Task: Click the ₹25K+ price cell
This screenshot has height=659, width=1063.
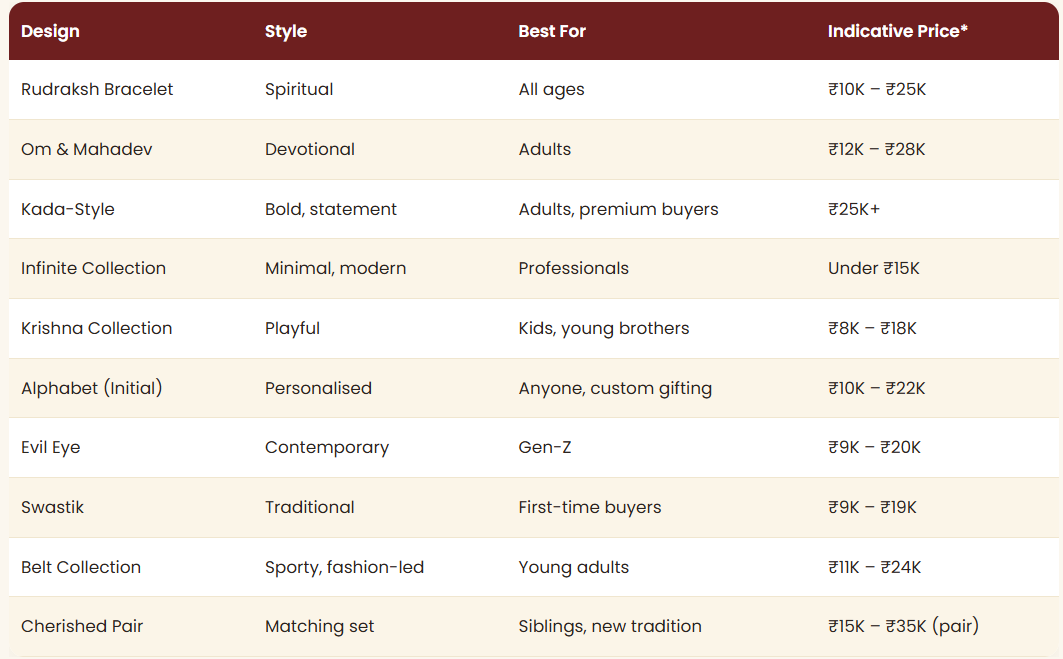Action: (854, 209)
